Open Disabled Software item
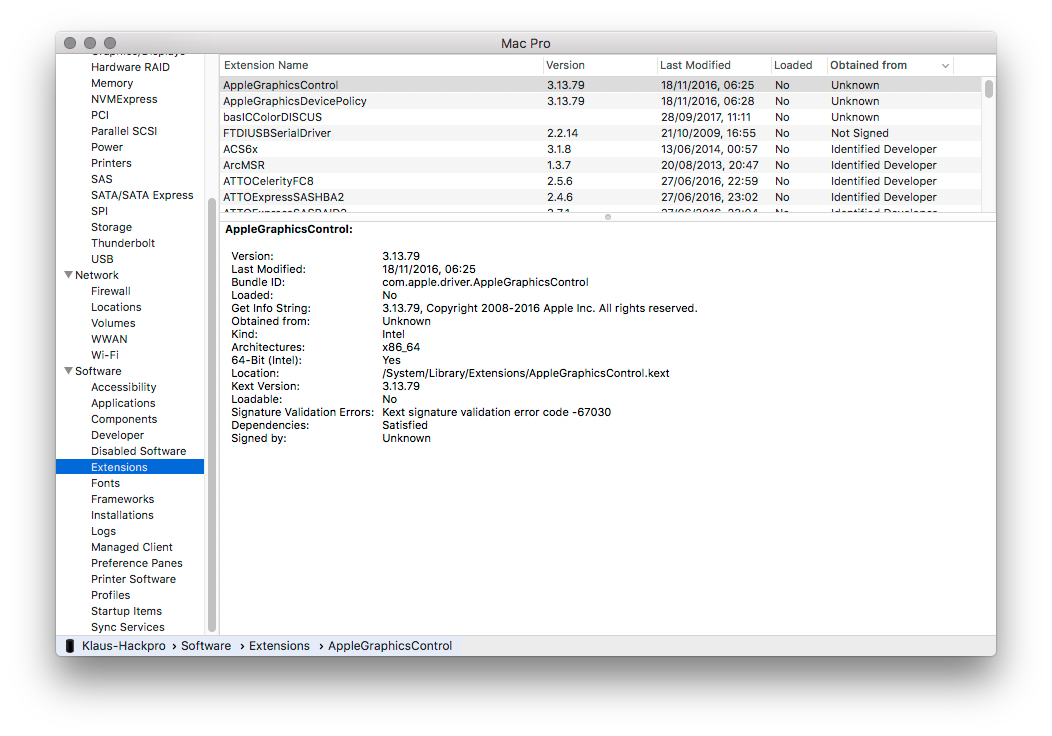 [139, 452]
